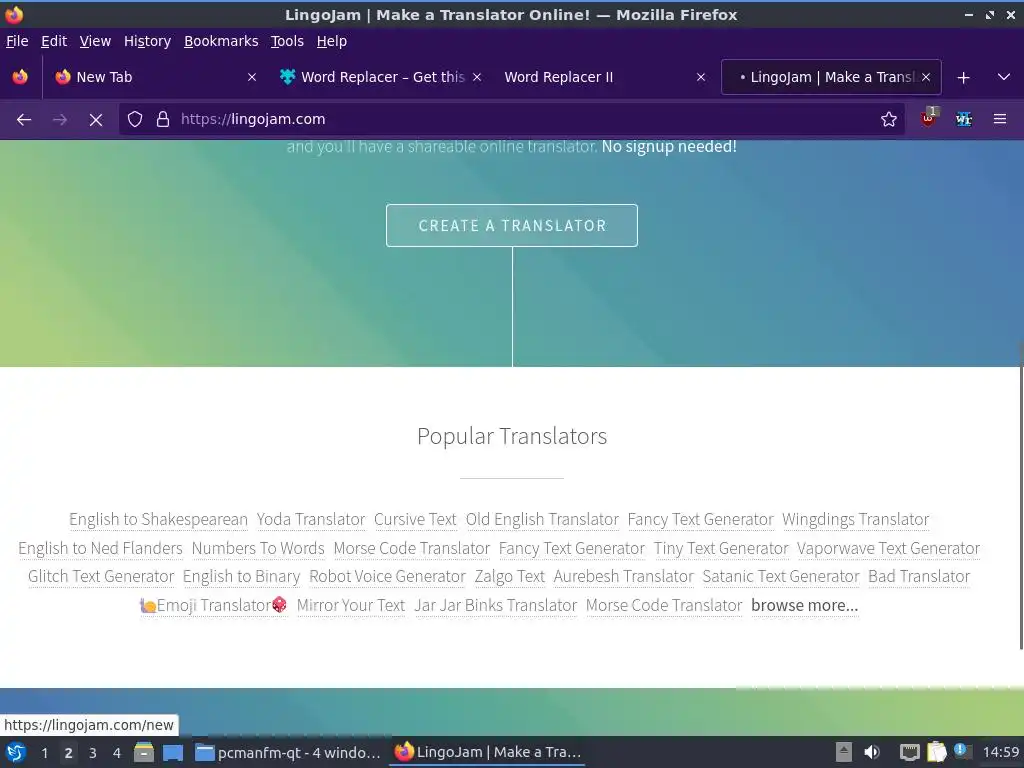Select the LingoJam tab

tap(831, 77)
